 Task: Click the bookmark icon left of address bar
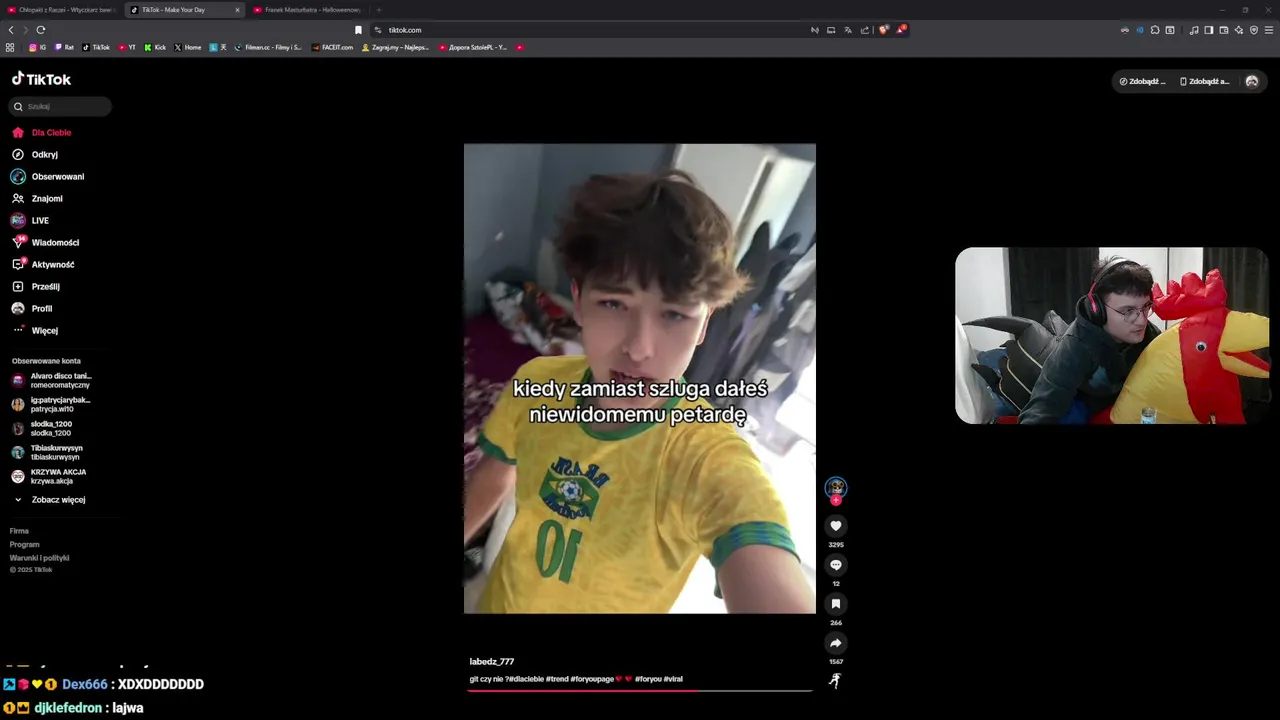(358, 30)
